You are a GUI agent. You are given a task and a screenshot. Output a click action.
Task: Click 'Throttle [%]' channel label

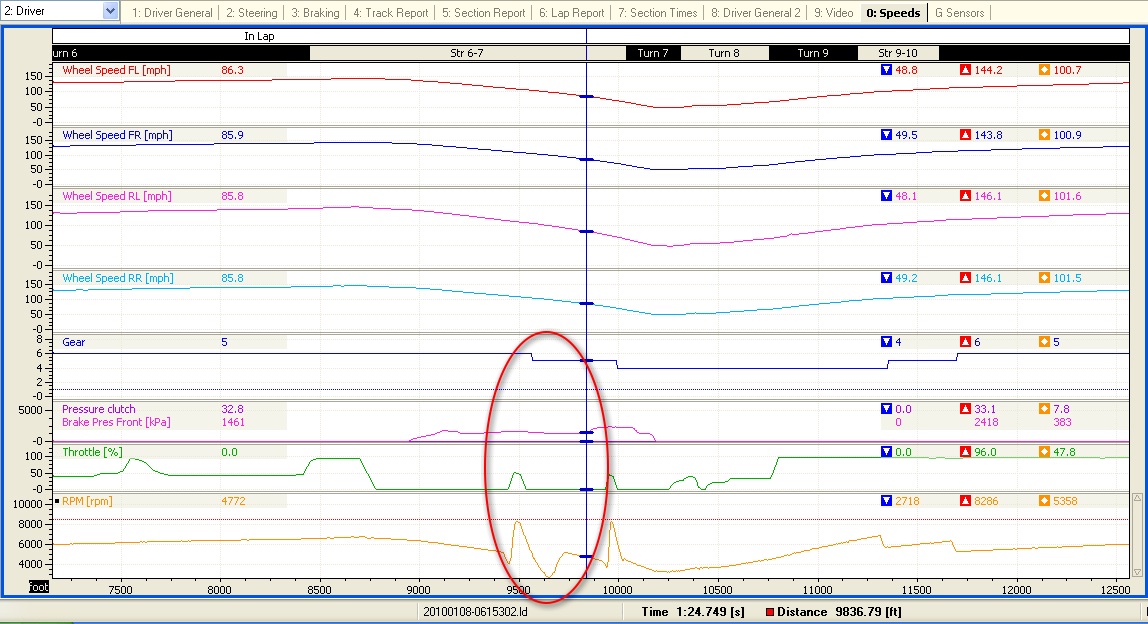point(92,452)
